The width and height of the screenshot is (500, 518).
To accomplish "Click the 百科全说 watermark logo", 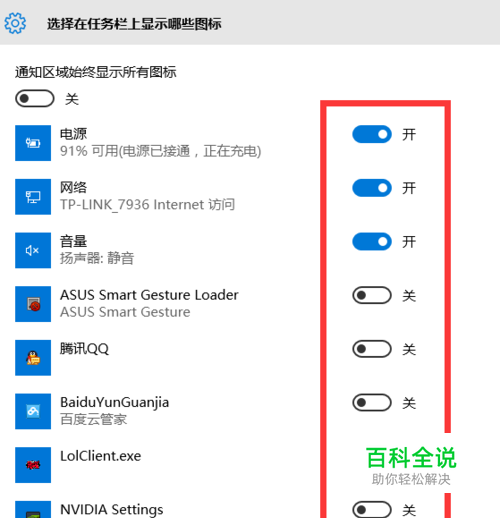I will click(x=411, y=458).
